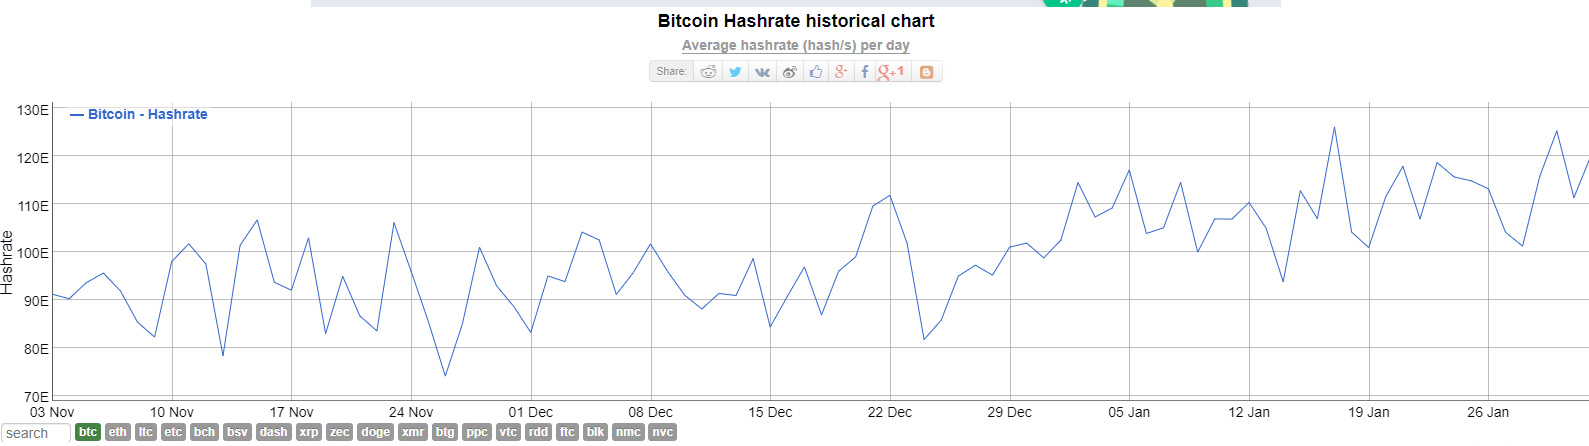Click the 130E y-axis label
The width and height of the screenshot is (1589, 446).
(x=33, y=110)
